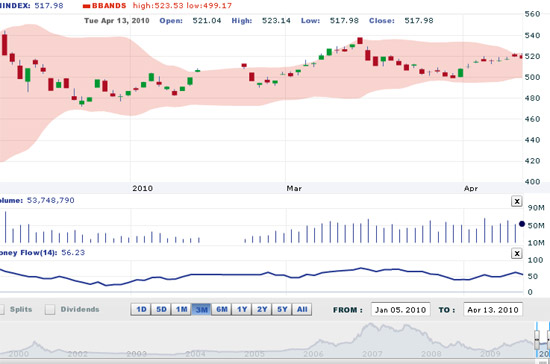
Task: Select the 1D time range
Action: (x=141, y=310)
